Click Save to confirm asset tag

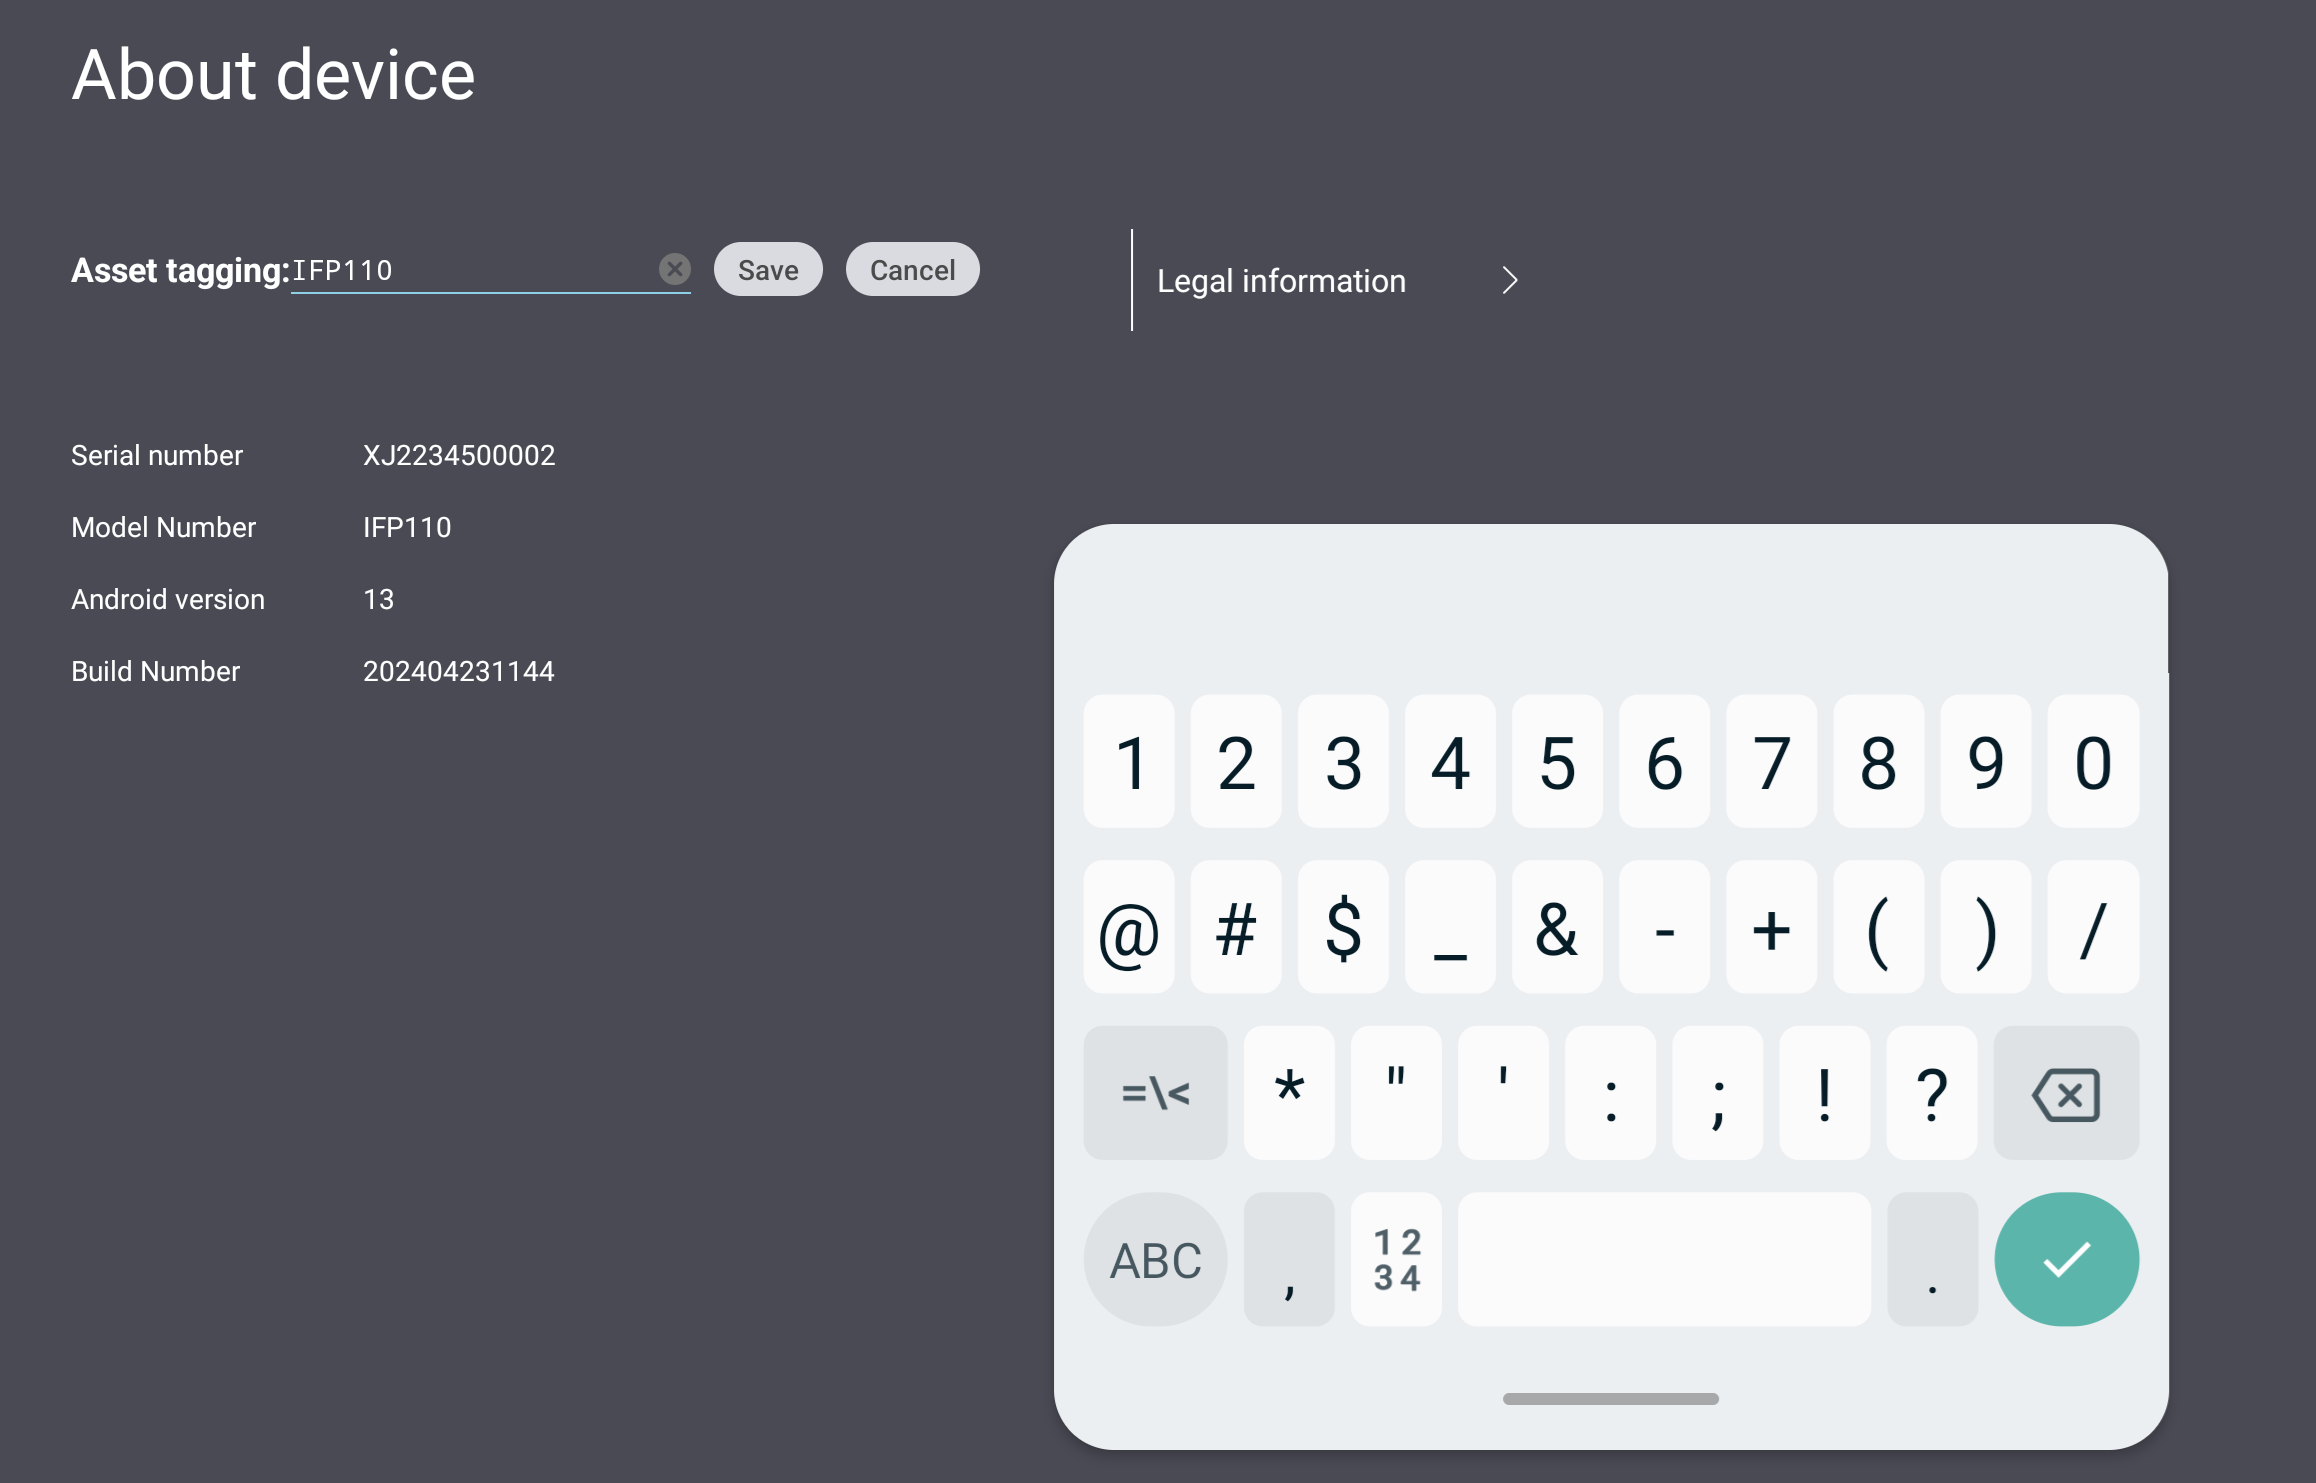(766, 268)
